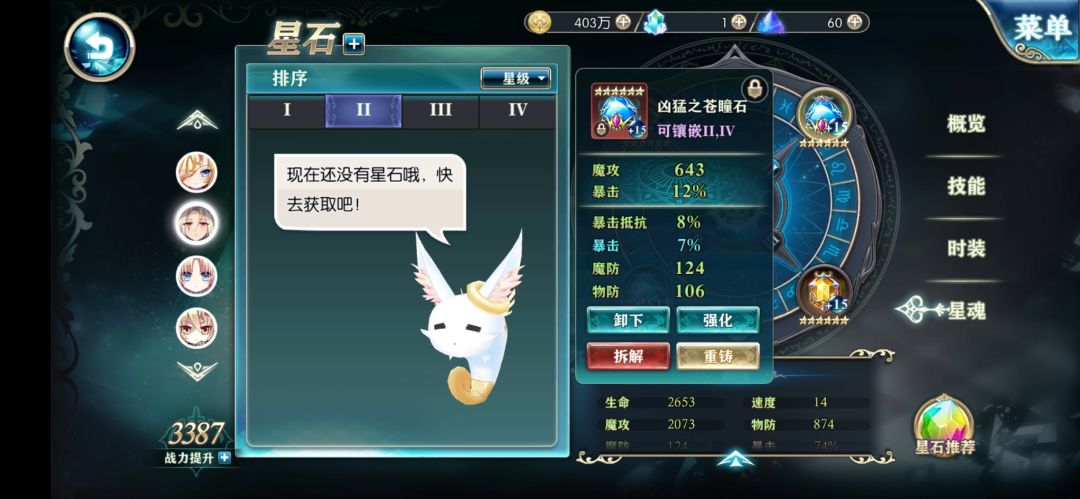
Task: Add gold with the plus beside 403万
Action: click(623, 22)
